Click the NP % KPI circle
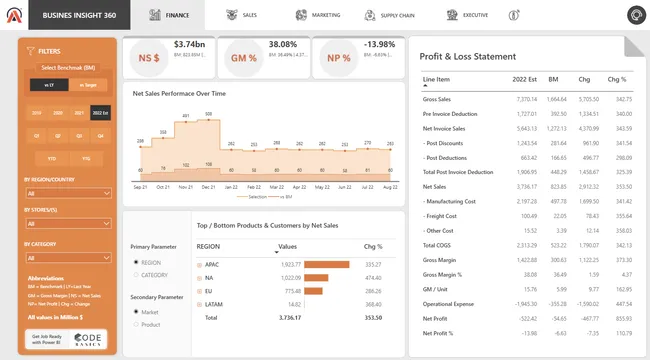 click(x=339, y=58)
